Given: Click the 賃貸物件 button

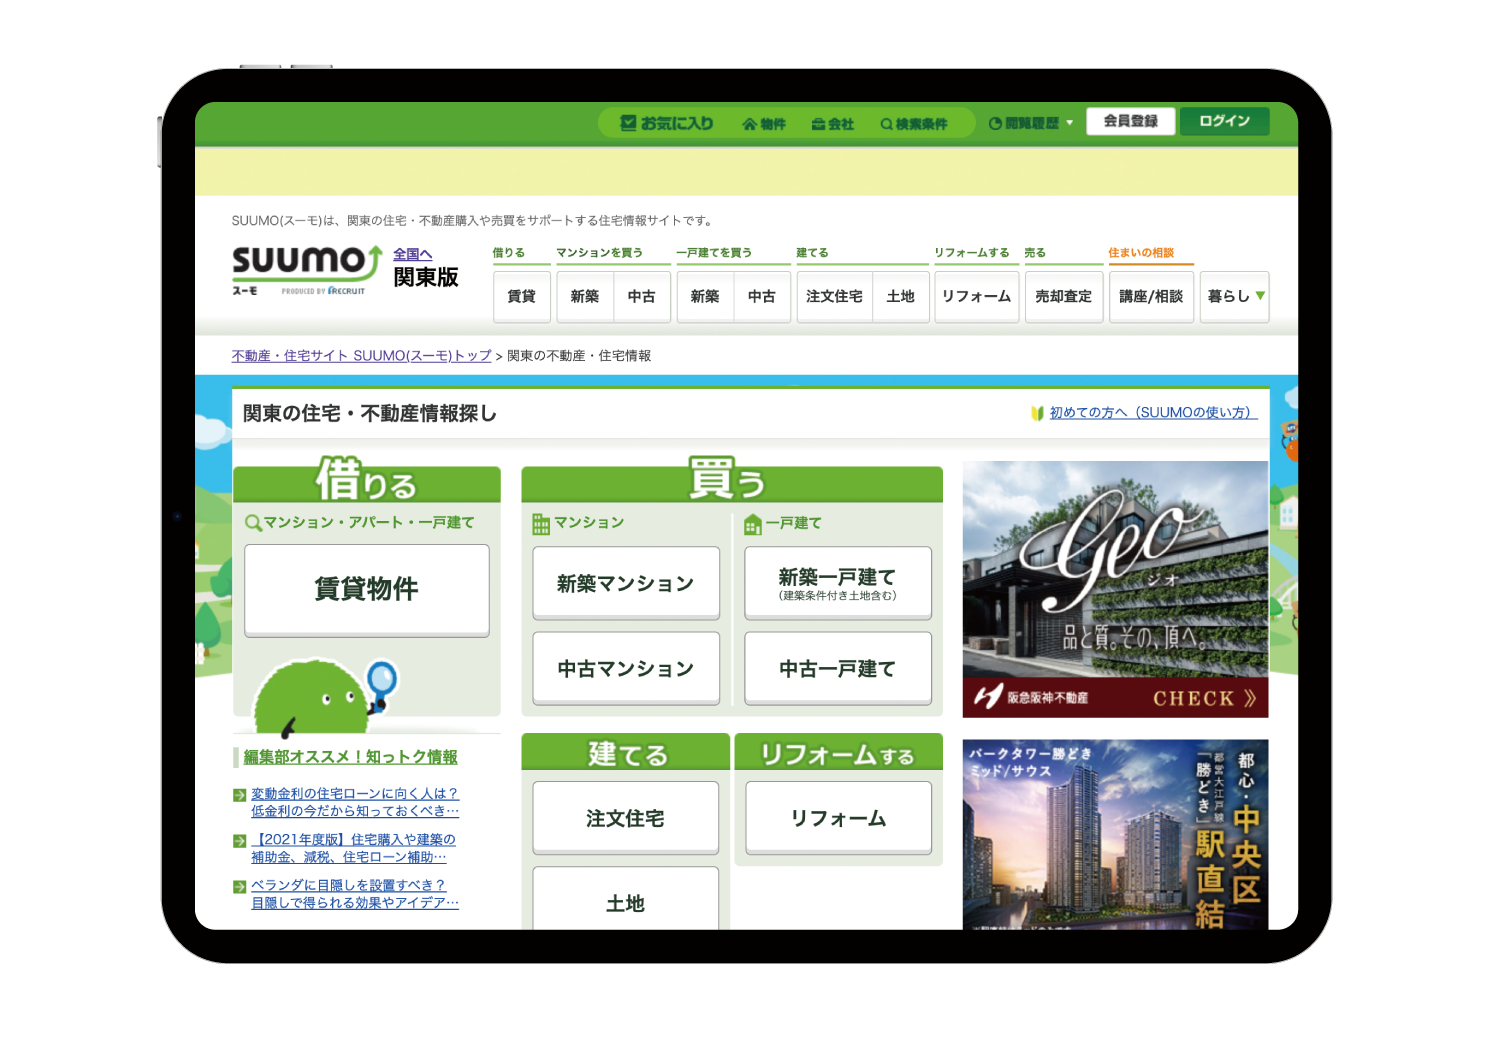Looking at the screenshot, I should (367, 590).
